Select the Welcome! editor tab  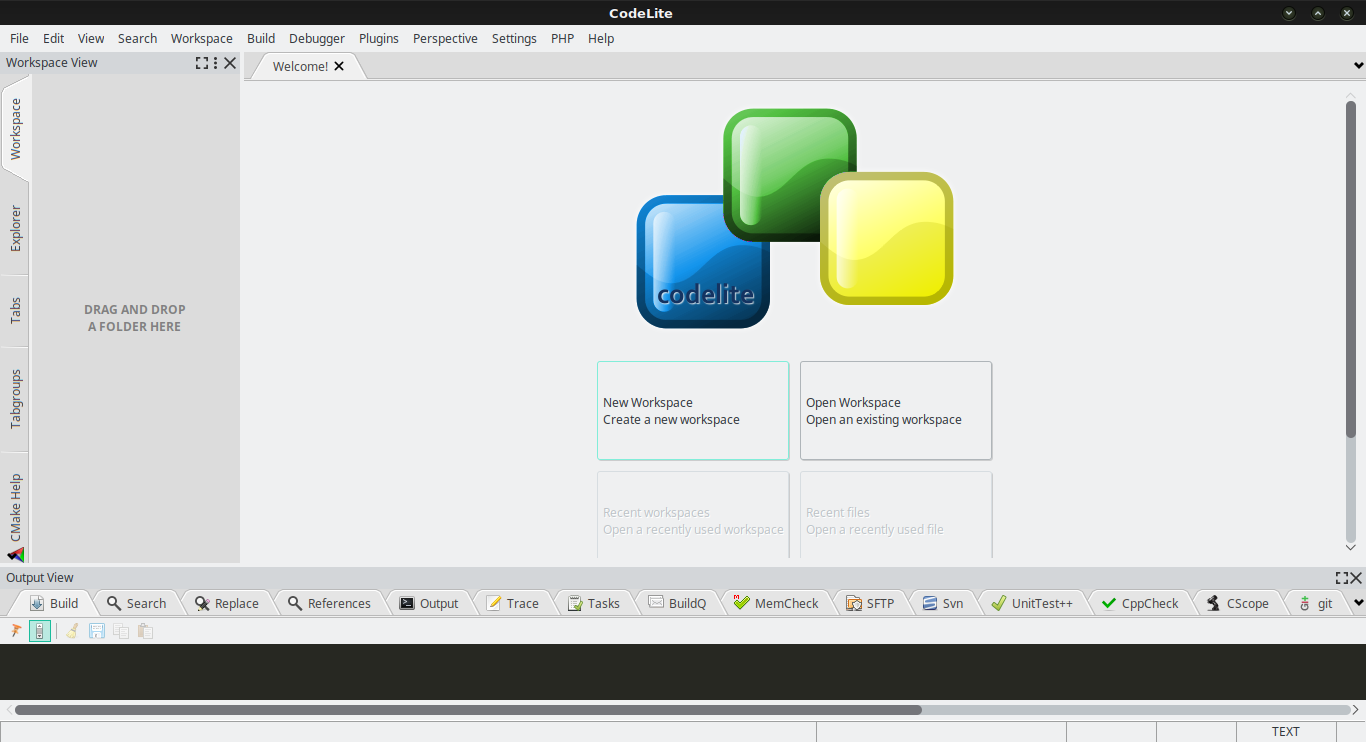pyautogui.click(x=300, y=66)
